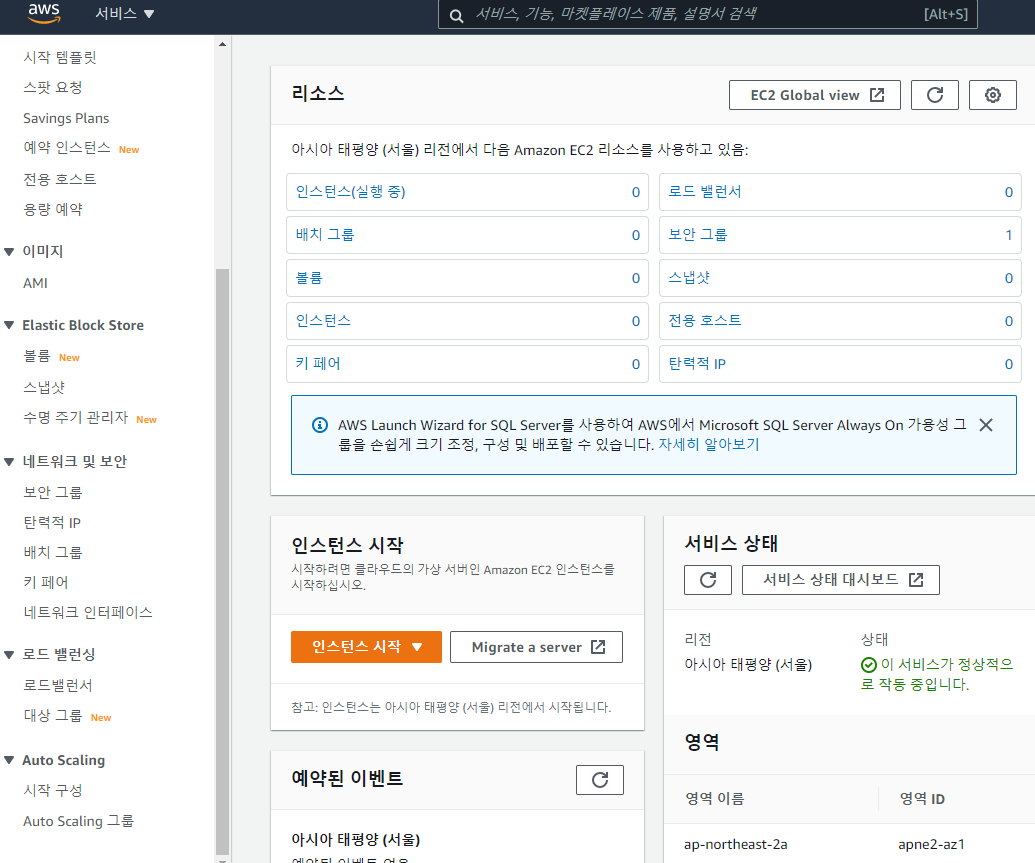
Task: Open AMI in sidebar
Action: pyautogui.click(x=36, y=283)
